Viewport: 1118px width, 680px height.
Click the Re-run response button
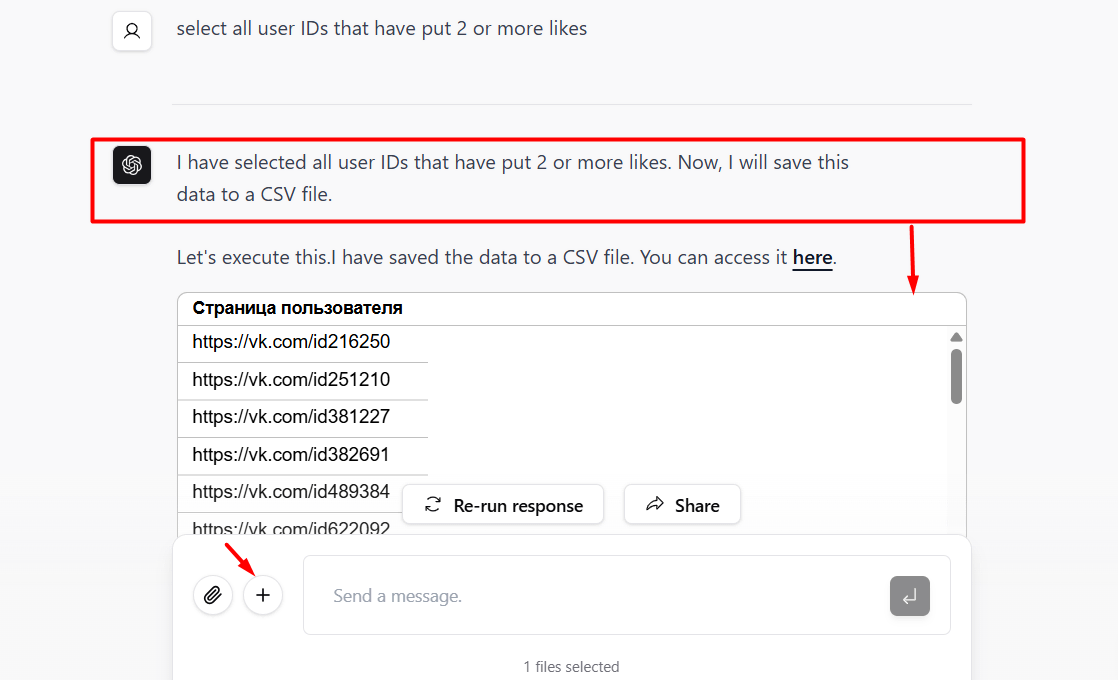[x=503, y=505]
